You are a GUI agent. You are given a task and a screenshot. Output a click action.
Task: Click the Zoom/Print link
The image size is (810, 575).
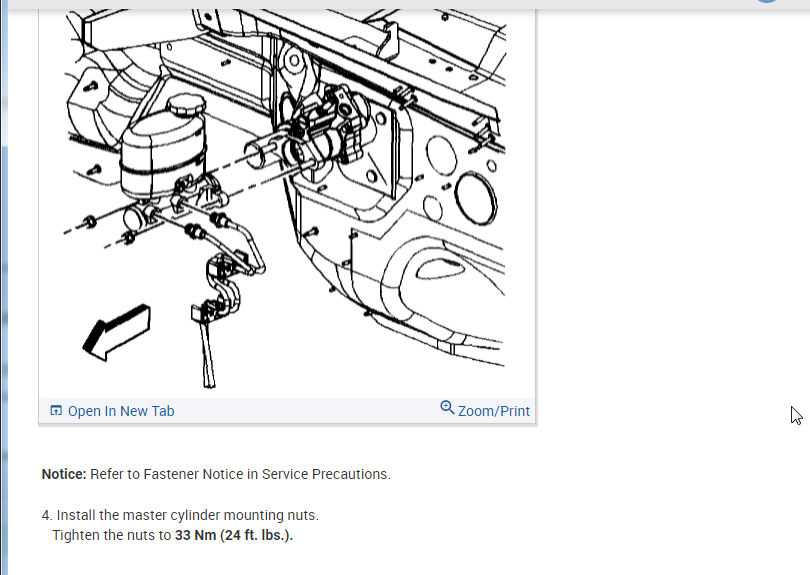493,411
